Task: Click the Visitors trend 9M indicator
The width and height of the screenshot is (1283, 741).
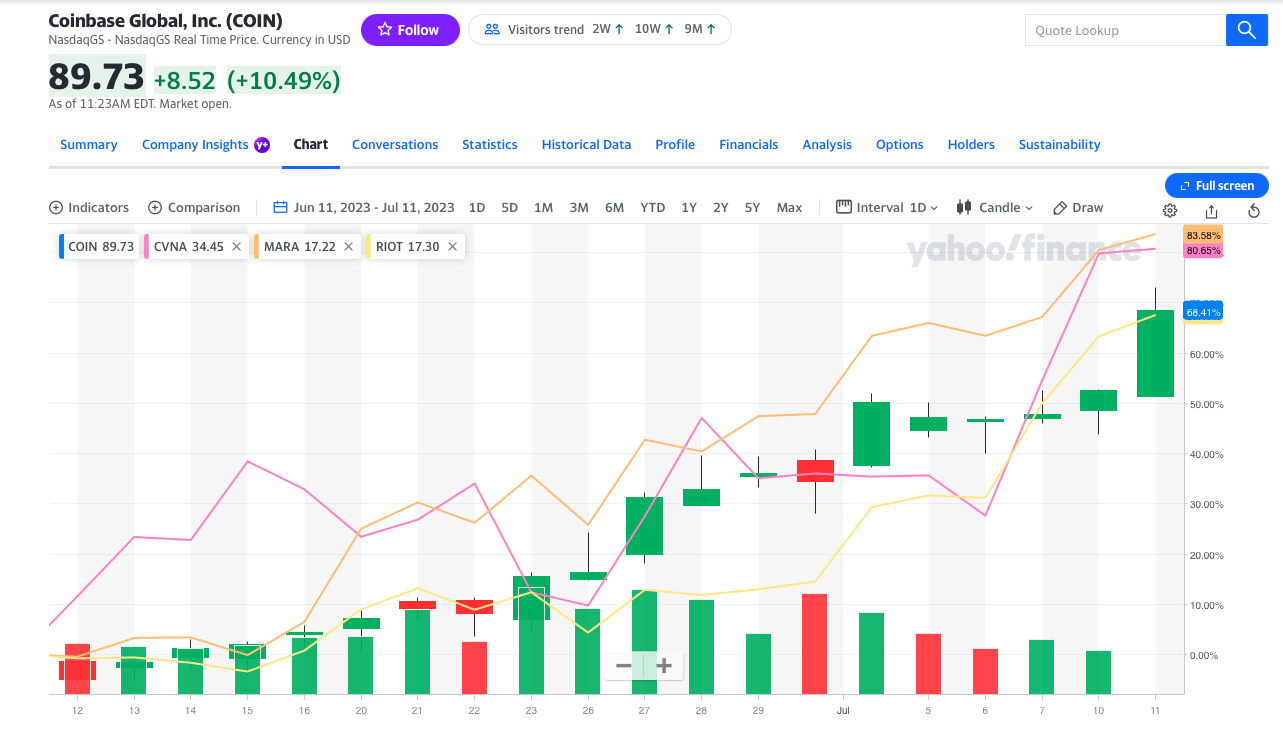Action: pyautogui.click(x=700, y=30)
